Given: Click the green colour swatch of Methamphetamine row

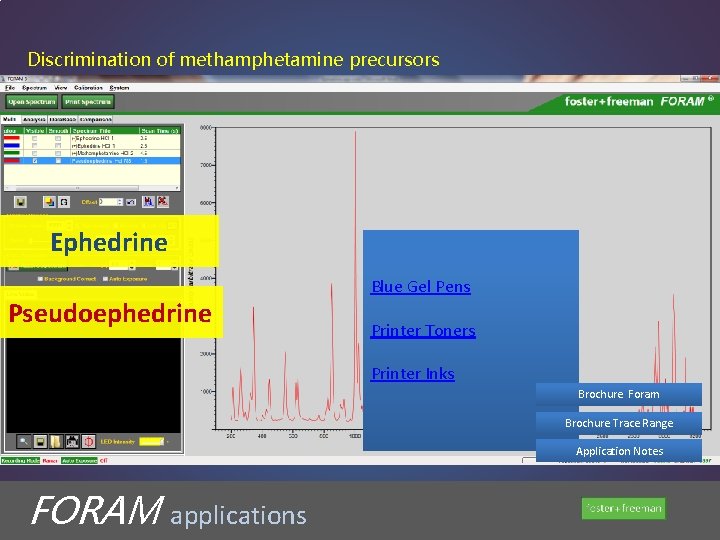Looking at the screenshot, I should click(11, 153).
